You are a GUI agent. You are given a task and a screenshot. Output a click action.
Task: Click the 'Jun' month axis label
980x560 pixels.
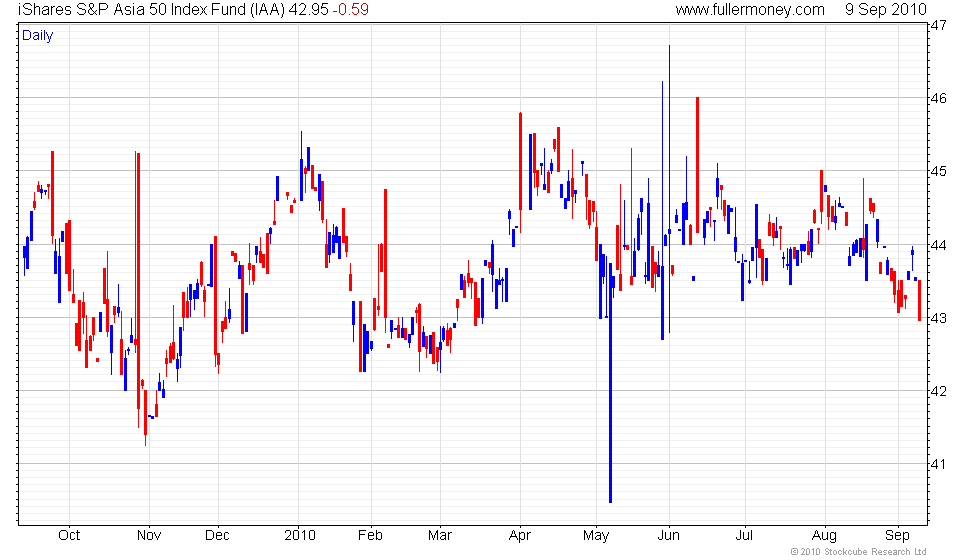[669, 536]
